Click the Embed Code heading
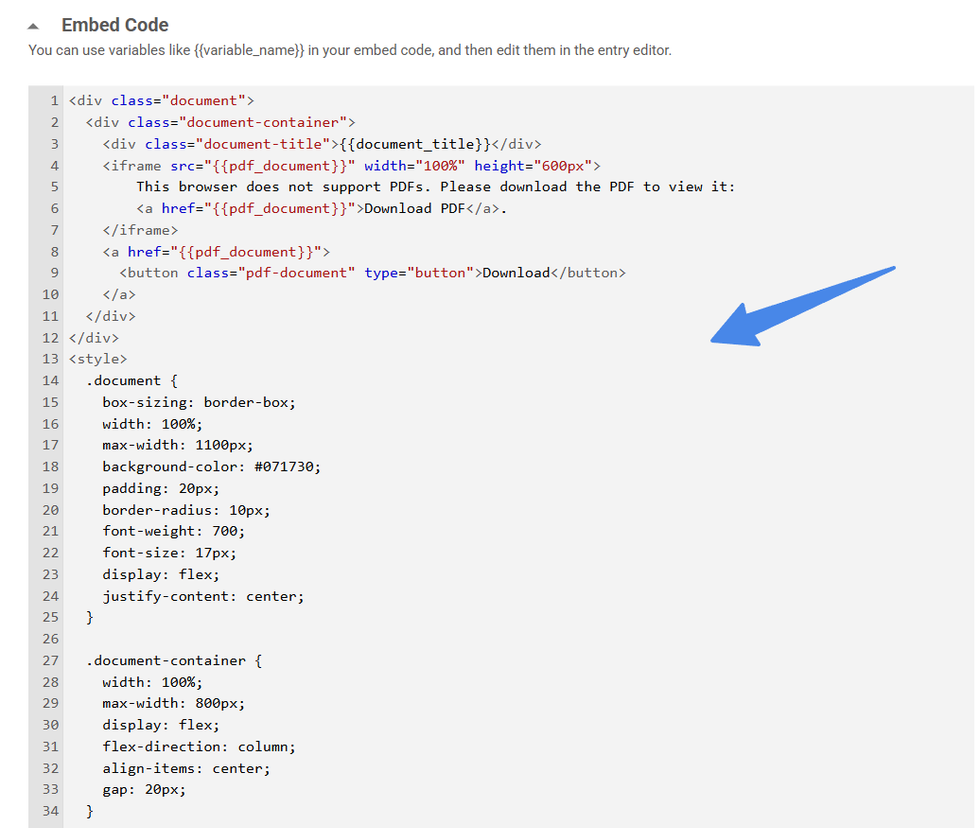The height and width of the screenshot is (828, 980). pos(115,25)
